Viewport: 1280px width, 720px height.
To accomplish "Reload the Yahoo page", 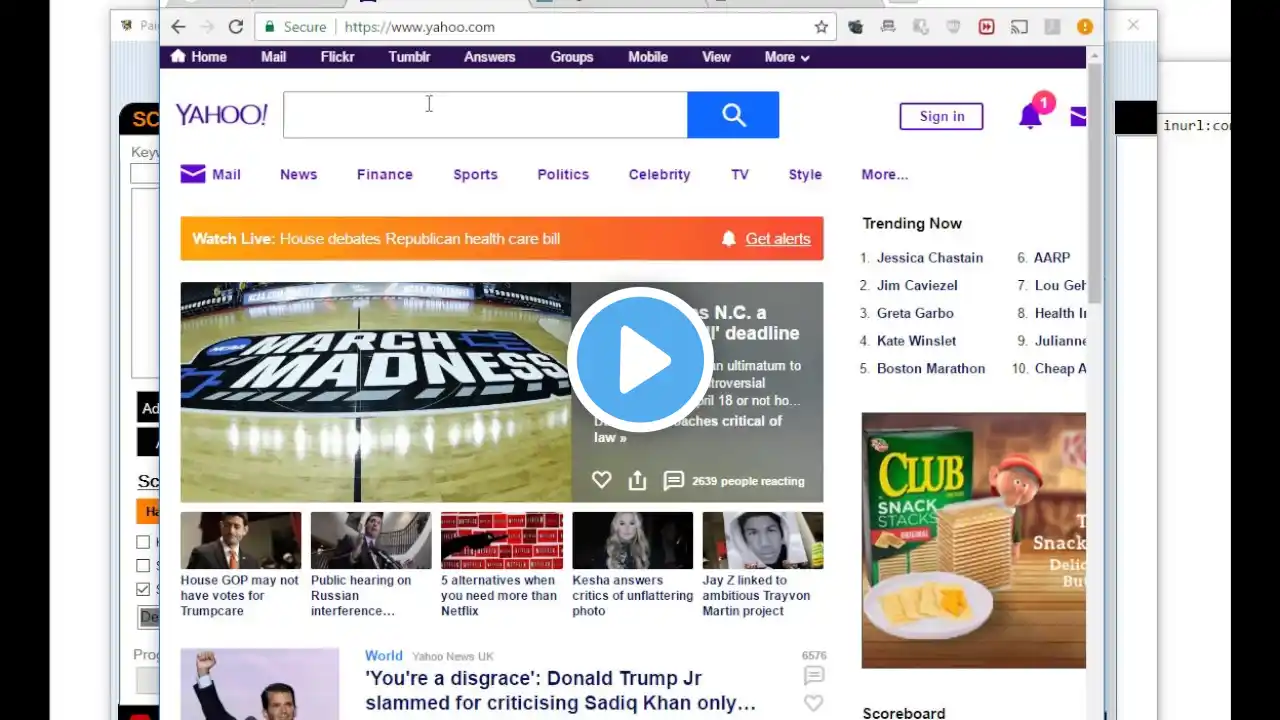I will point(236,27).
